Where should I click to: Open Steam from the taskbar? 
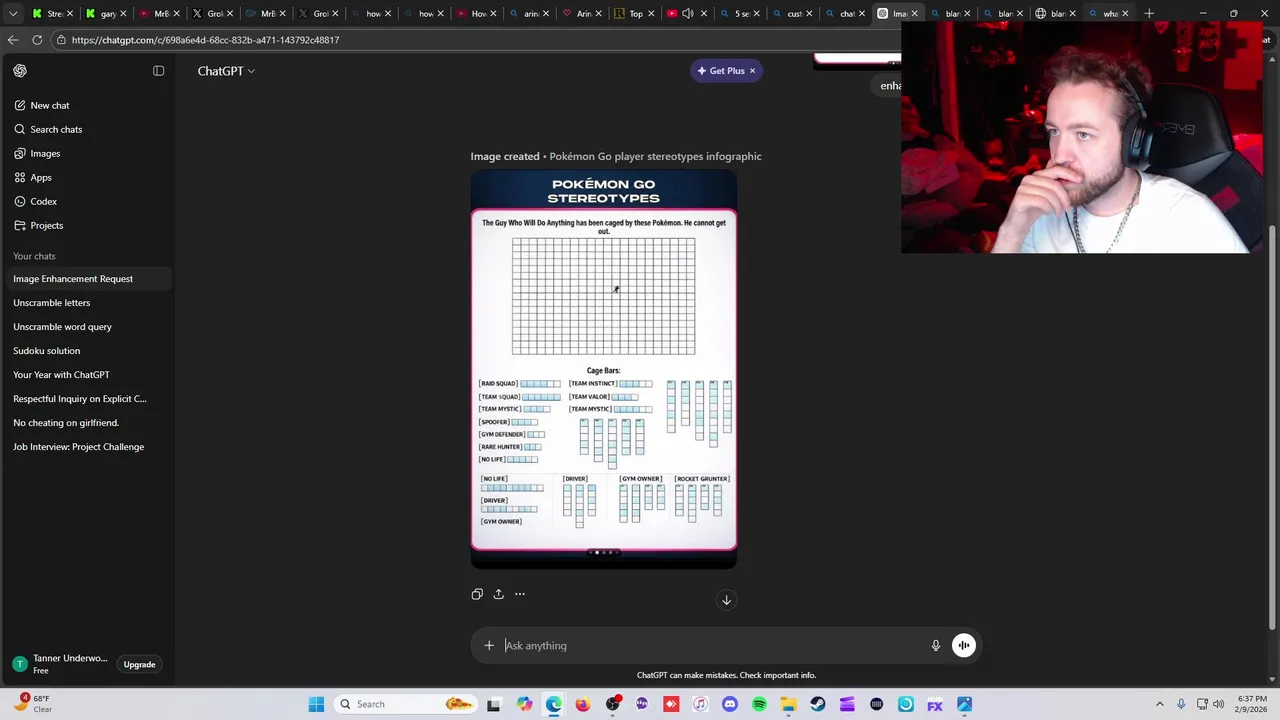818,704
